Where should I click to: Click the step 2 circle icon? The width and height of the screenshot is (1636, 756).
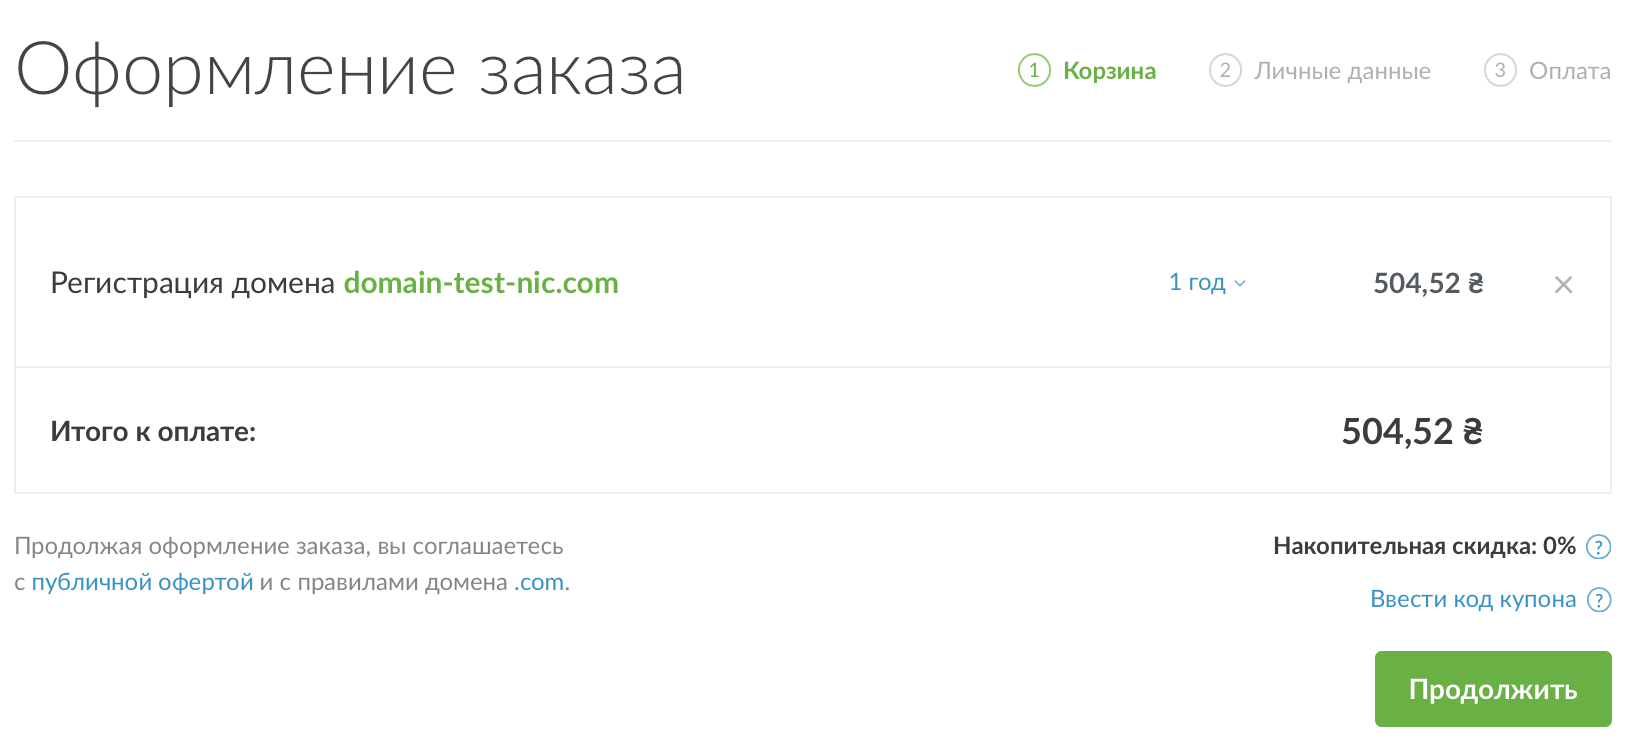pos(1225,71)
